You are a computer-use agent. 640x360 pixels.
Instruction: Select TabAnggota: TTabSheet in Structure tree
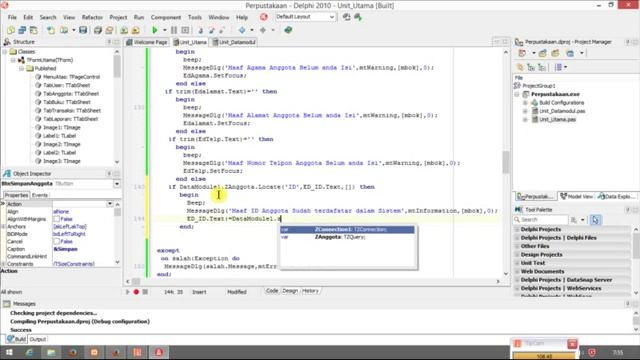[x=71, y=94]
